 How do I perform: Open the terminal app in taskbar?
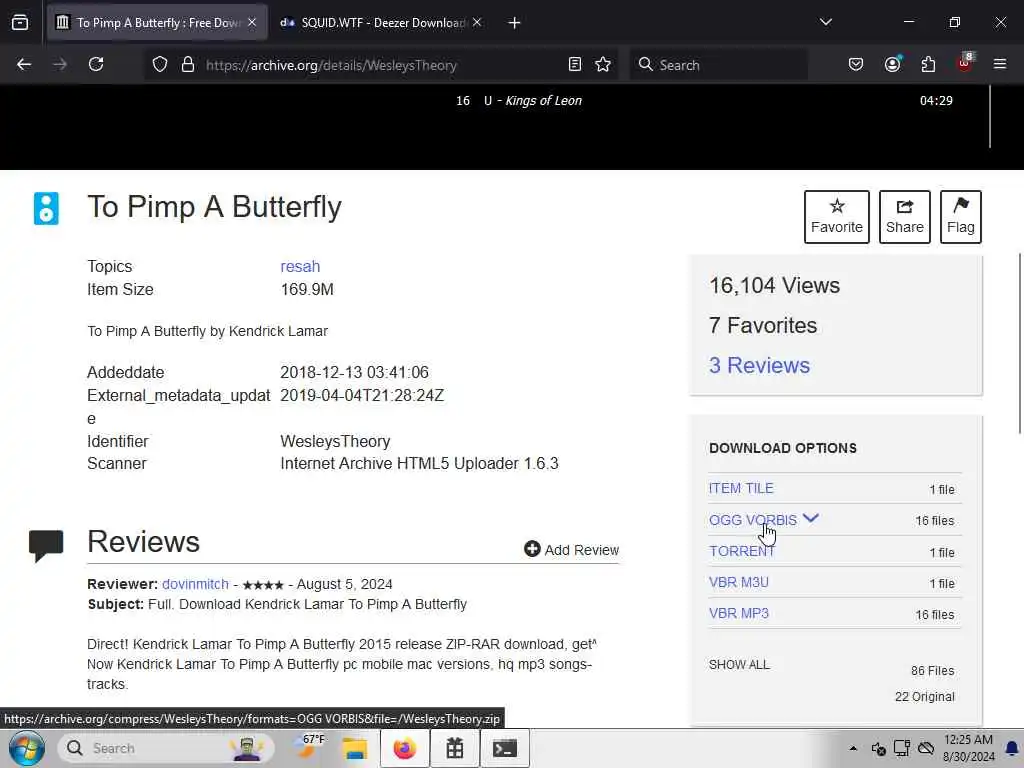505,748
